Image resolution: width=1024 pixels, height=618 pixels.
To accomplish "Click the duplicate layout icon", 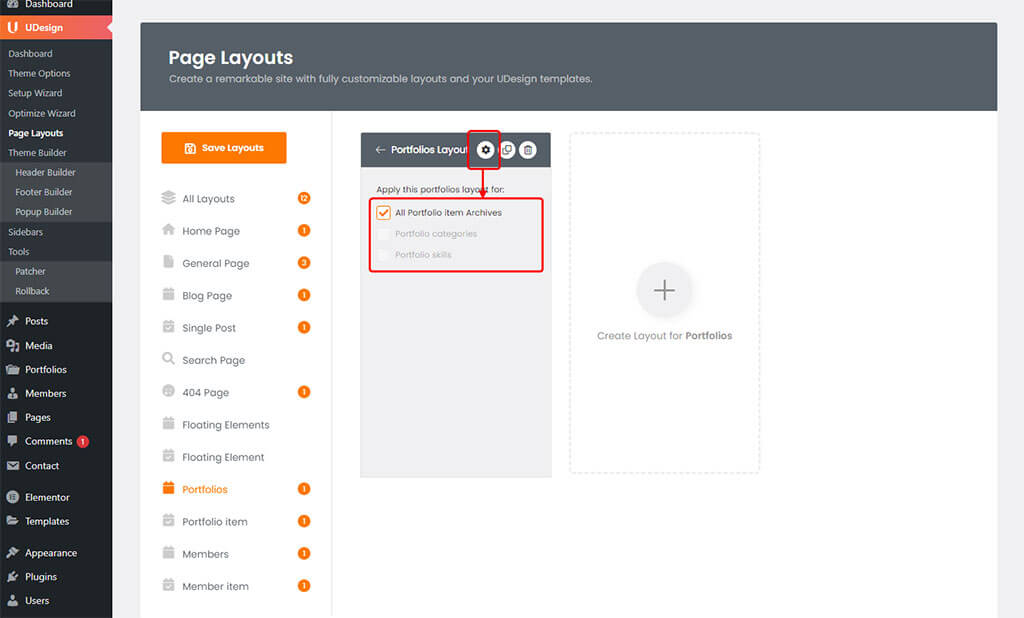I will click(507, 150).
